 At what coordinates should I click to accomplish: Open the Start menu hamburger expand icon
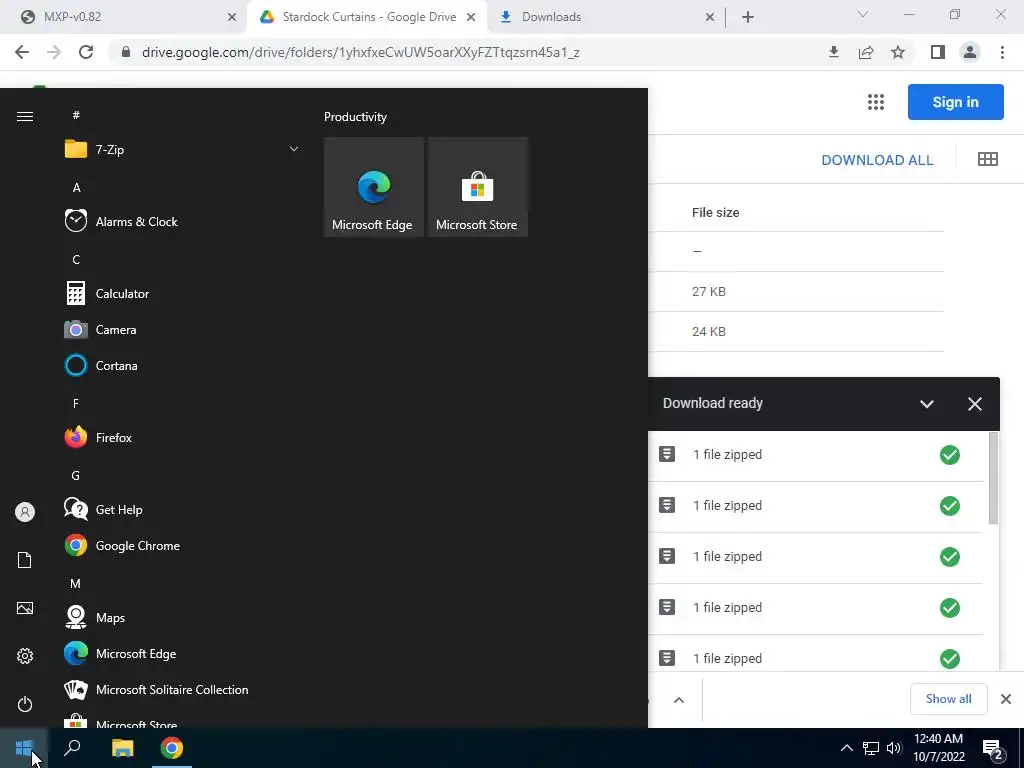(x=25, y=116)
